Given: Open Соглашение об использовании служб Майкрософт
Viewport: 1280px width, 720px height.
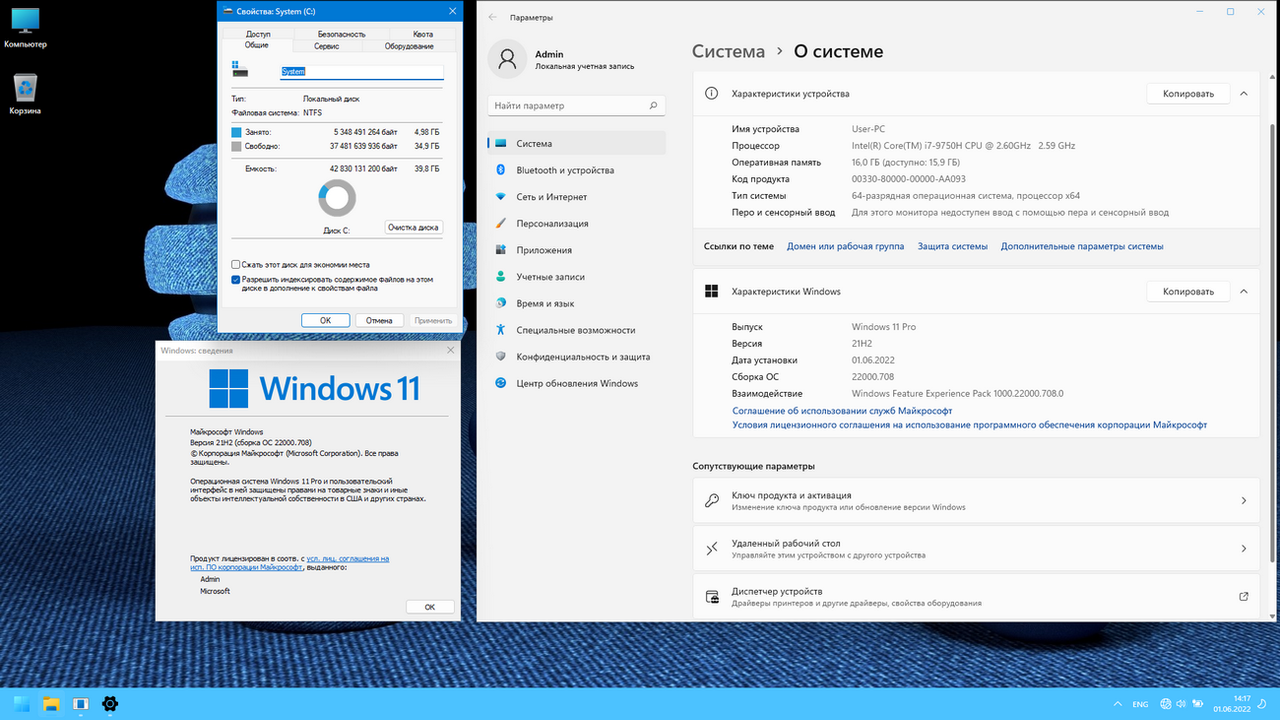Looking at the screenshot, I should point(842,411).
